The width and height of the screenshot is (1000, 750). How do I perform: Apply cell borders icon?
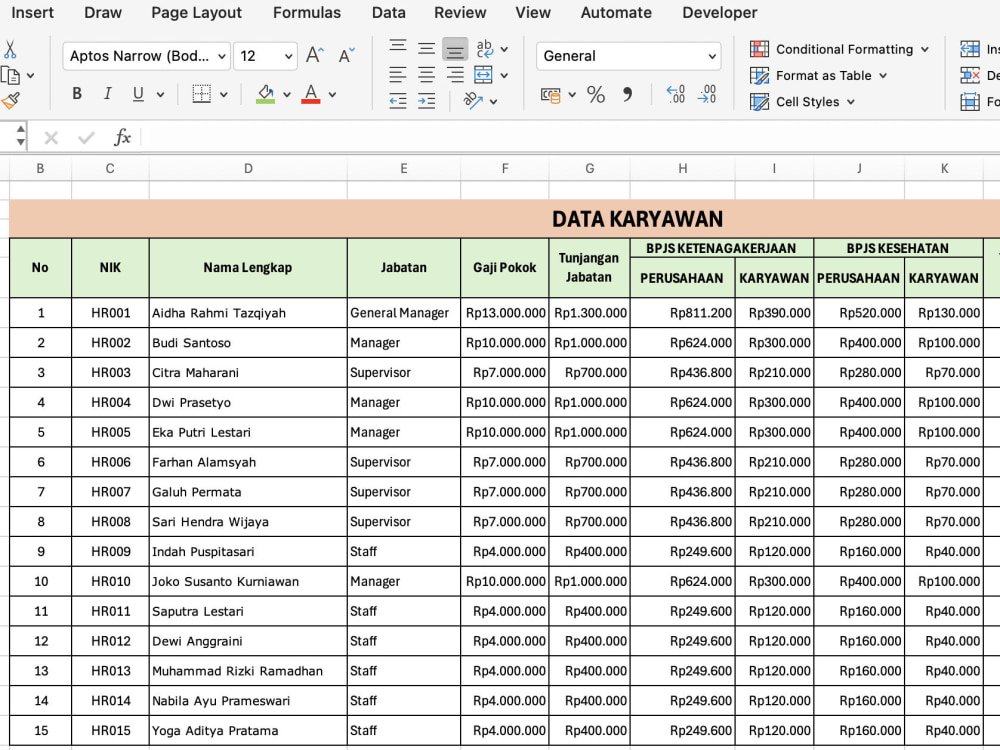click(x=202, y=94)
